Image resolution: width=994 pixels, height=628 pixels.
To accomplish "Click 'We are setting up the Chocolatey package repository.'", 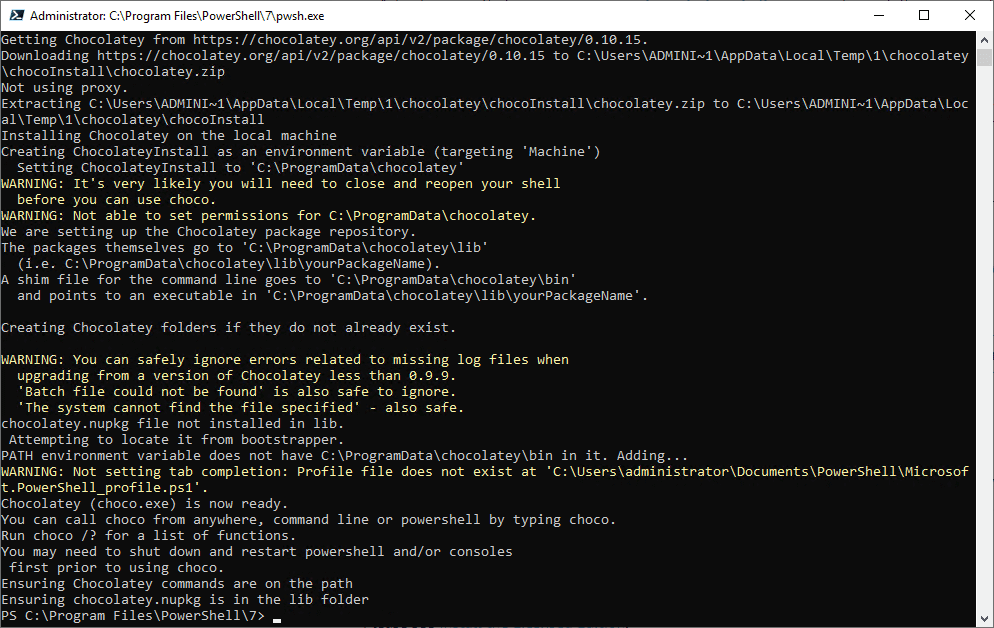I will pos(209,231).
